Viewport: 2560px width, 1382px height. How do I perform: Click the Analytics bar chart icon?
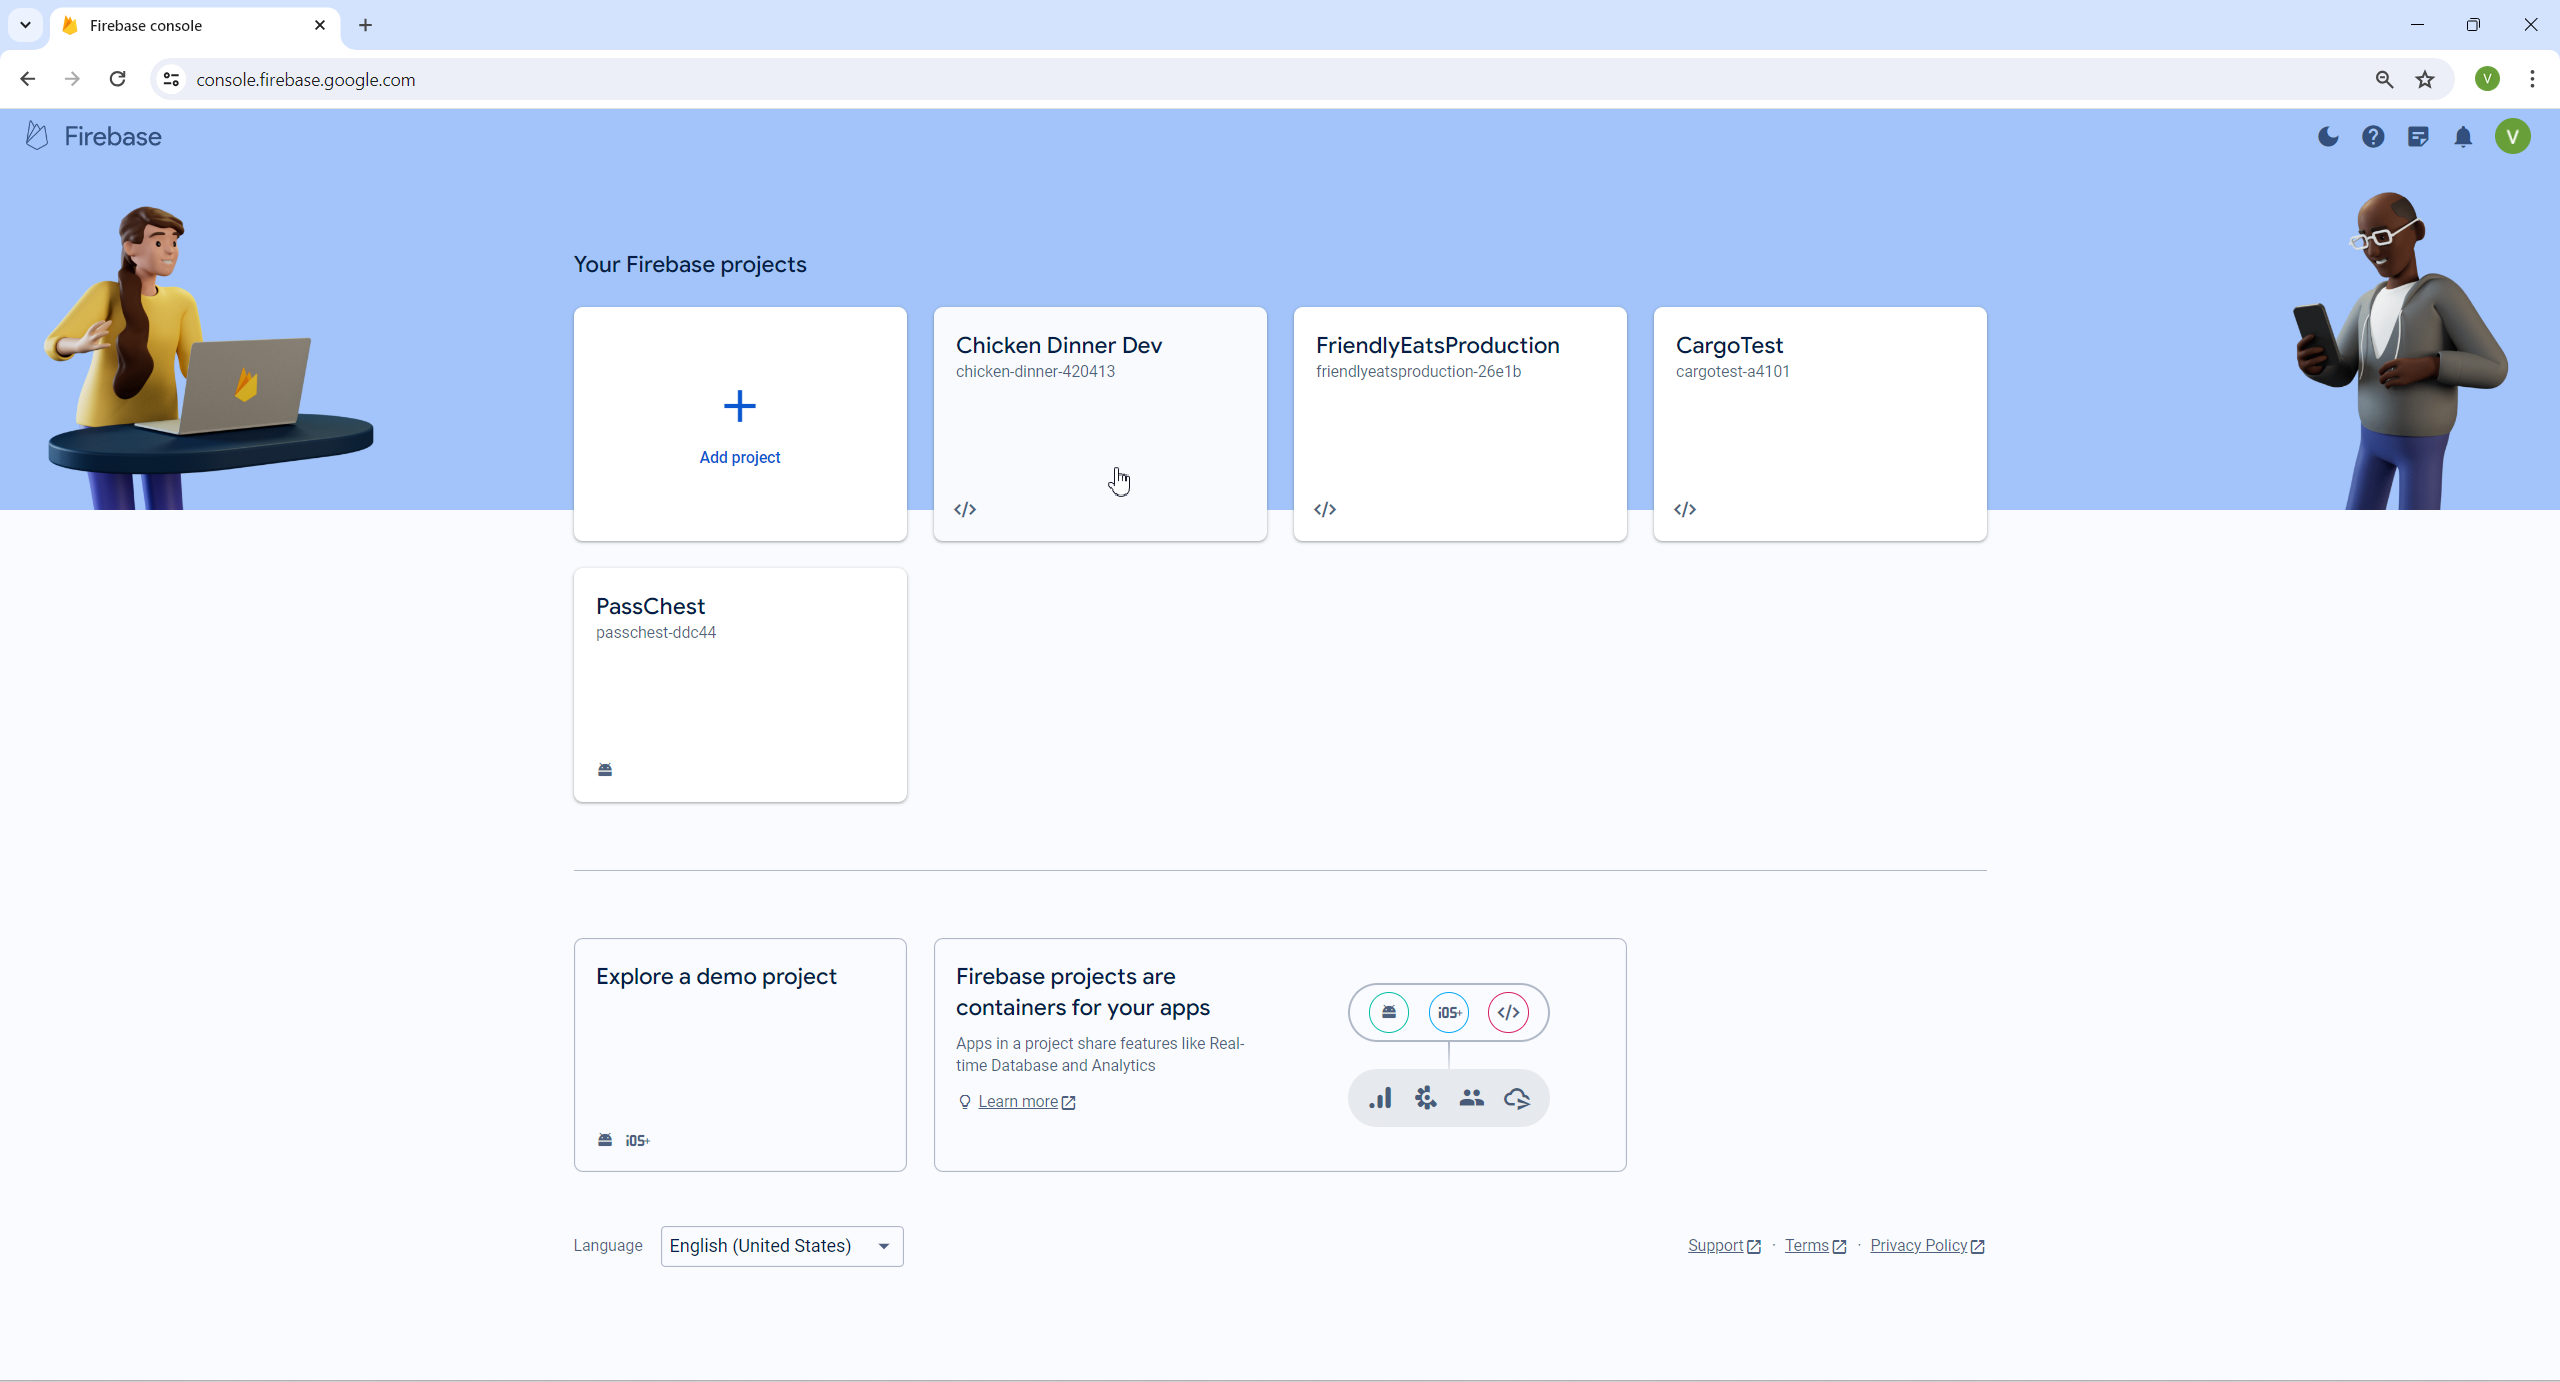click(x=1380, y=1097)
